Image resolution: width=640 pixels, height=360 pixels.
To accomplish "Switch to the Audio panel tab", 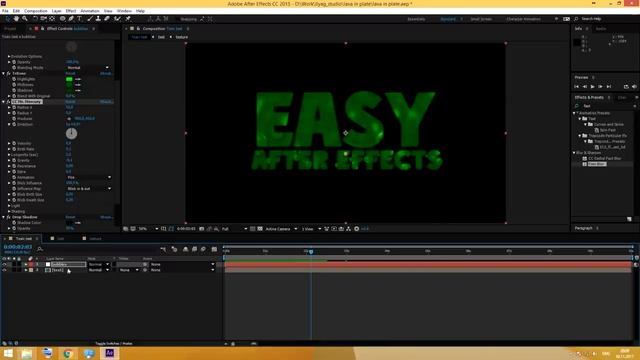I will click(x=600, y=29).
